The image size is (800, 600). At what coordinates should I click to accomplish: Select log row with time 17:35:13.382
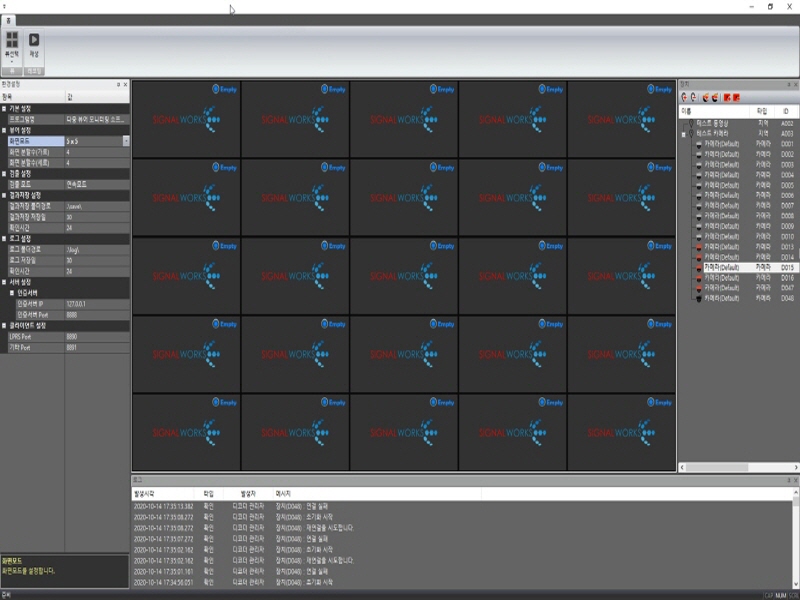(x=462, y=506)
